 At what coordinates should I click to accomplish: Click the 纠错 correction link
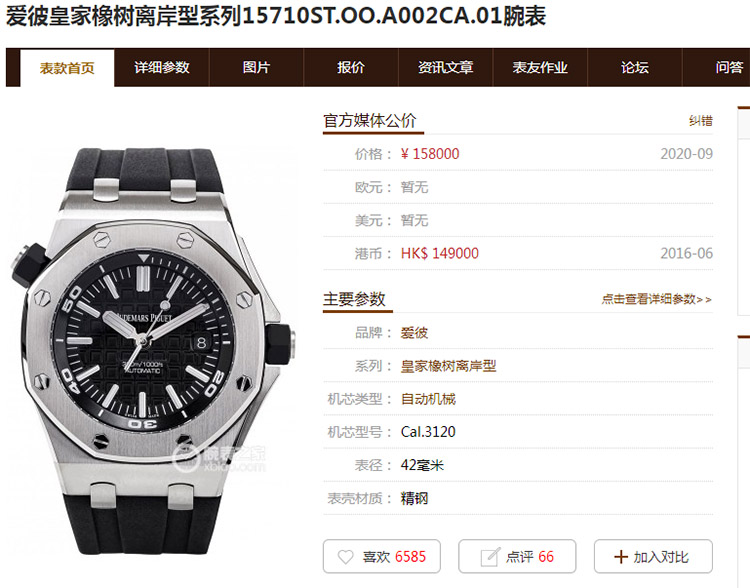[701, 121]
